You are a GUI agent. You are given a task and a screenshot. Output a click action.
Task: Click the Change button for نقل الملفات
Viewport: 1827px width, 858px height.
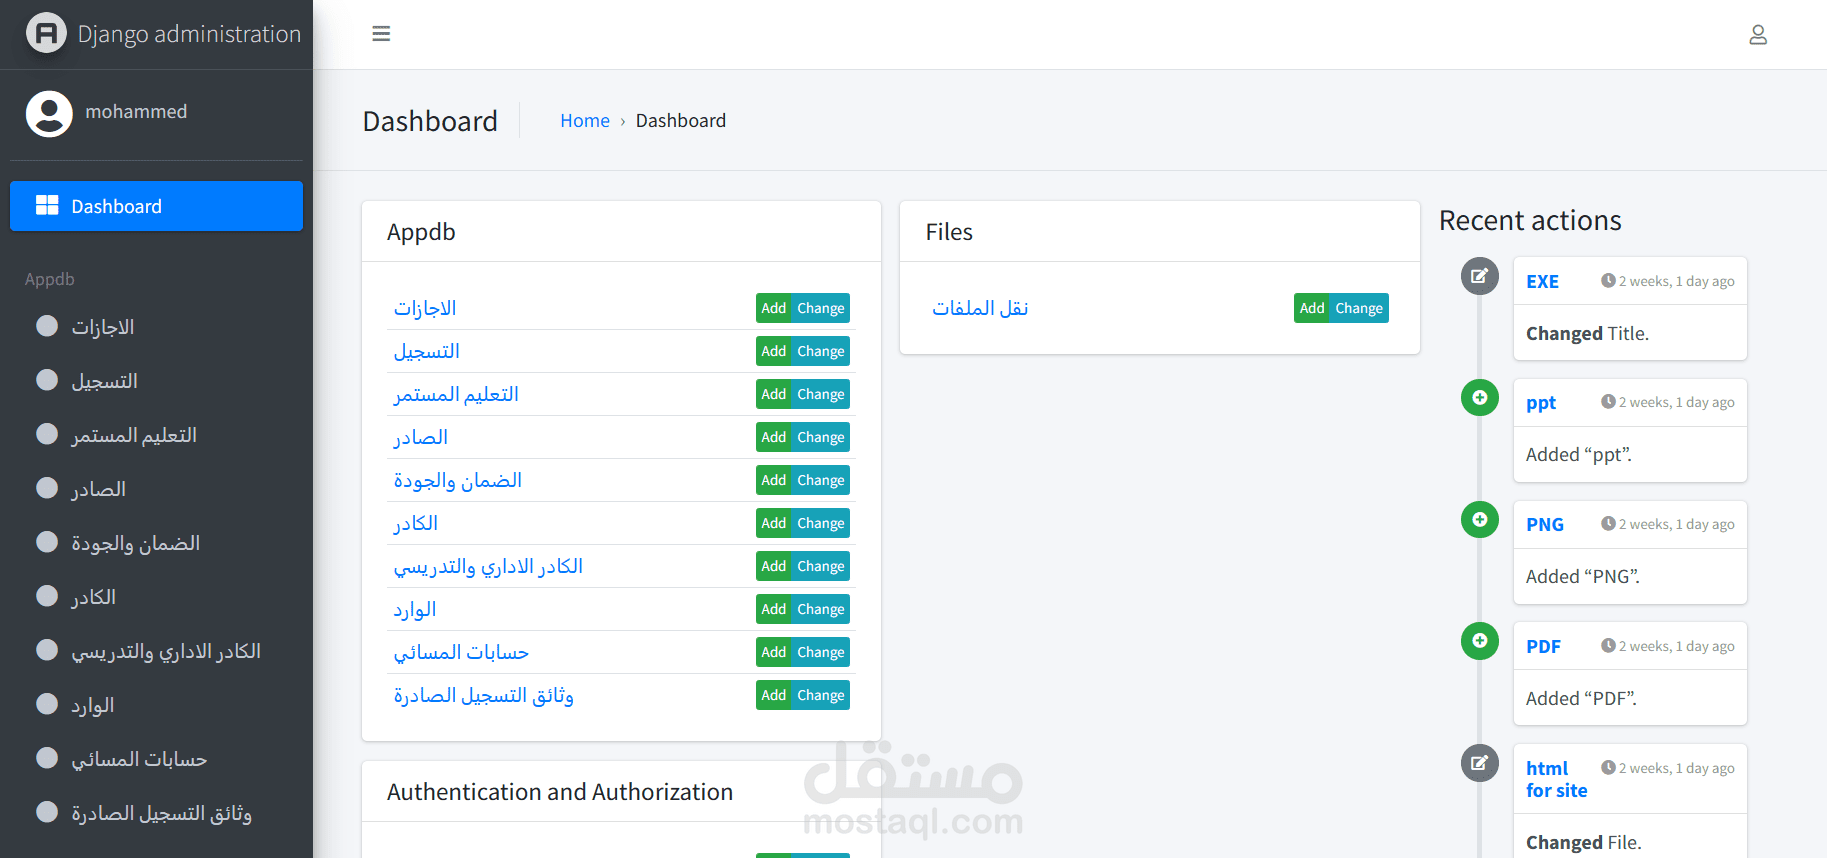pyautogui.click(x=1358, y=308)
